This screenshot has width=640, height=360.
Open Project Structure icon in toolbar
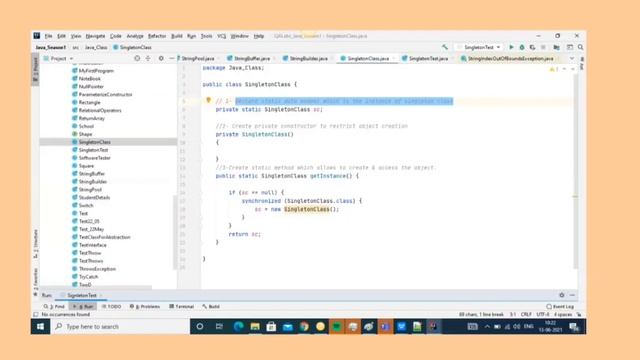click(556, 47)
